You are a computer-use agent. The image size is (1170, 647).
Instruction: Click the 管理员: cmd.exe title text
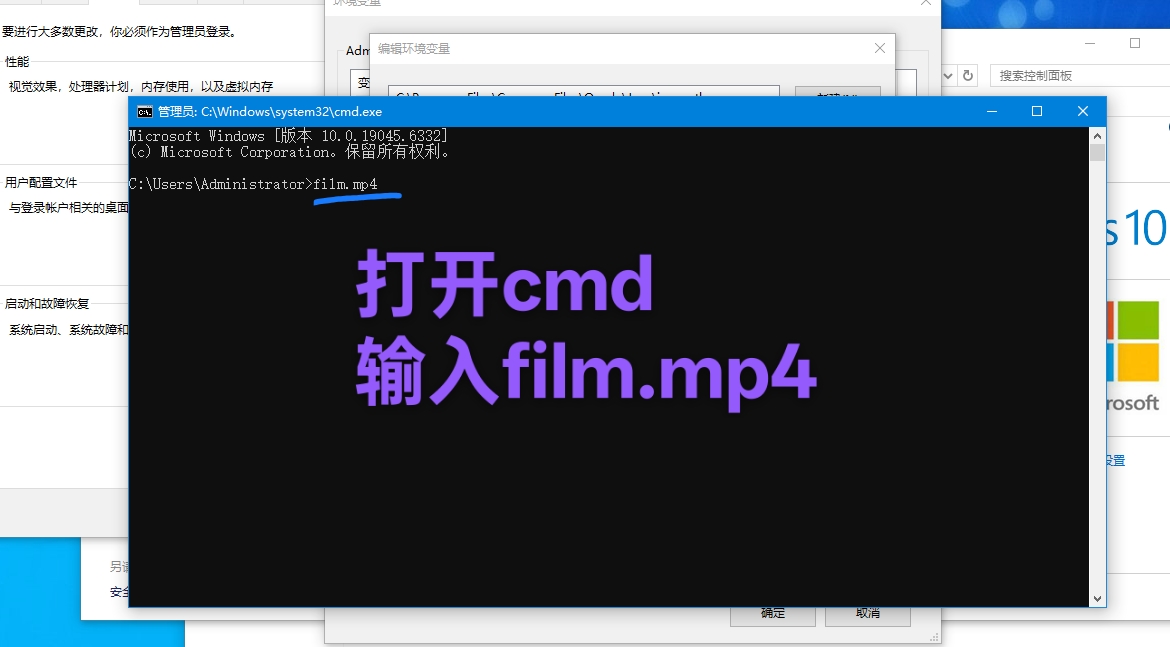270,112
